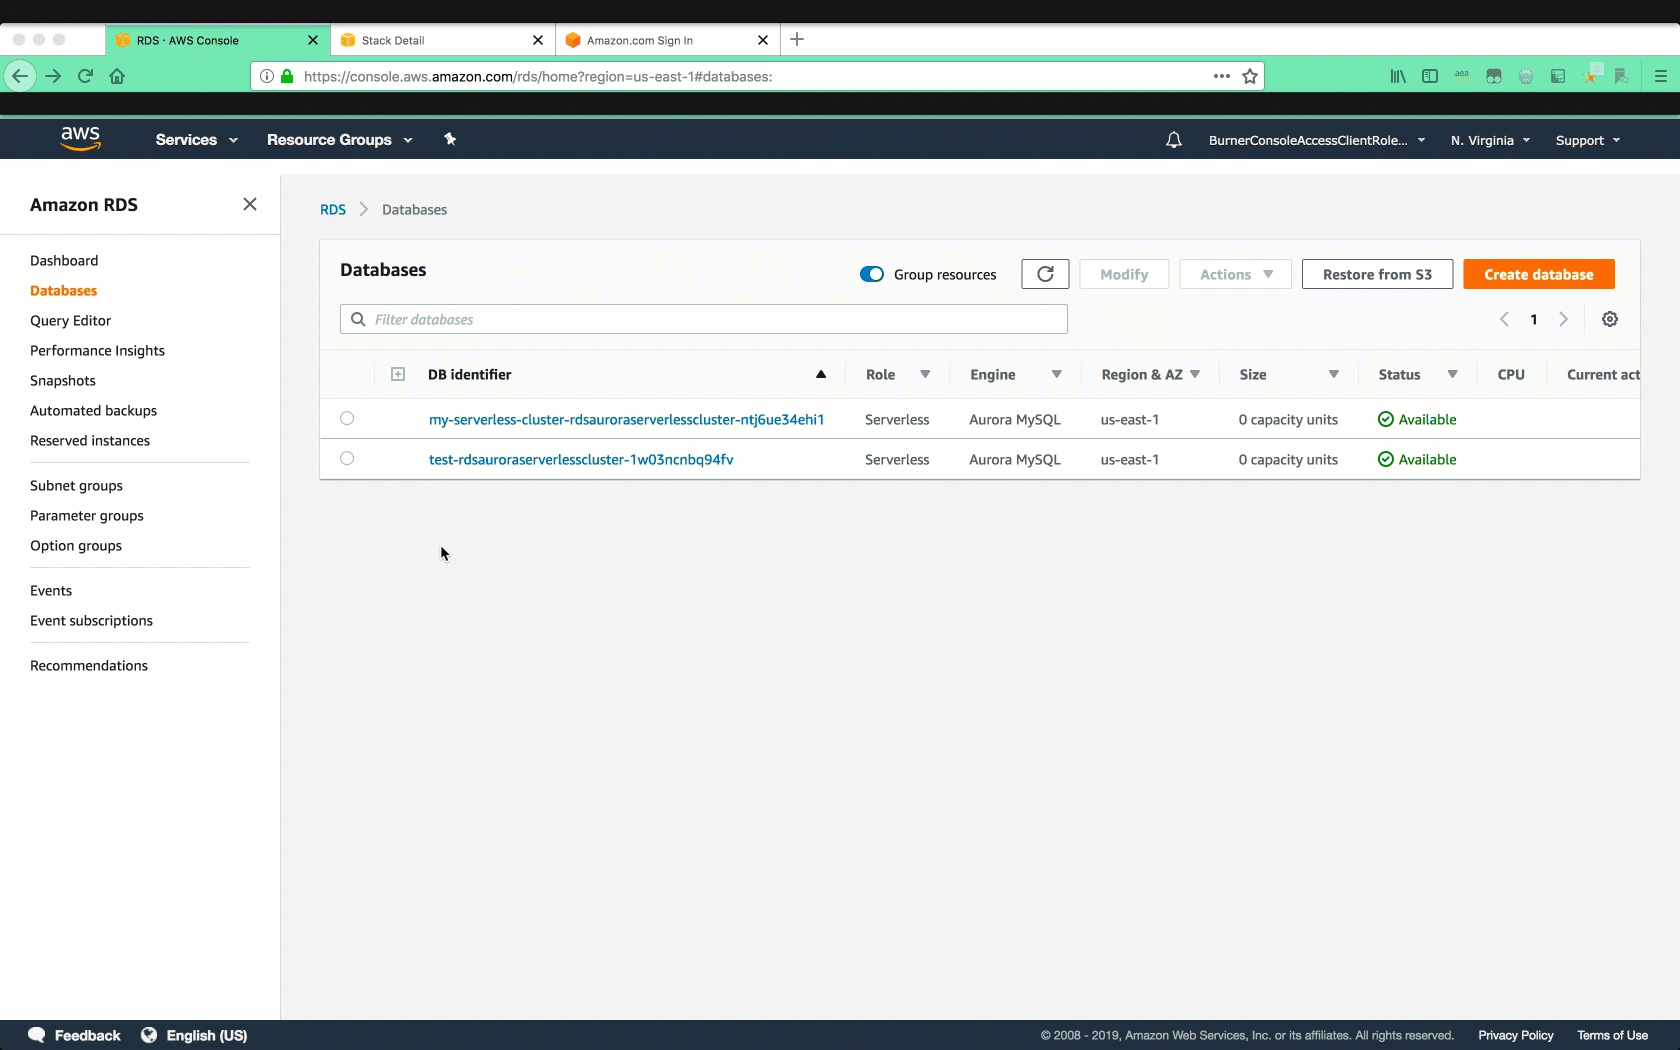Select the test-rdsauroraserverlesscluster radio button
The image size is (1680, 1050).
coord(347,458)
